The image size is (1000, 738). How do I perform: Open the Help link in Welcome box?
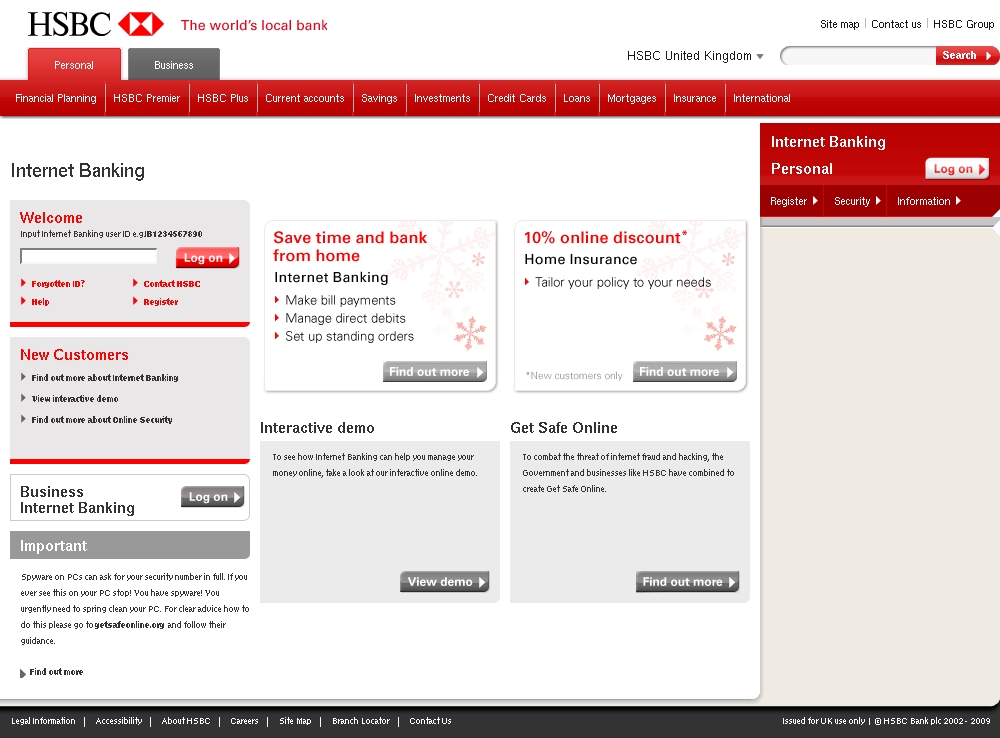40,302
